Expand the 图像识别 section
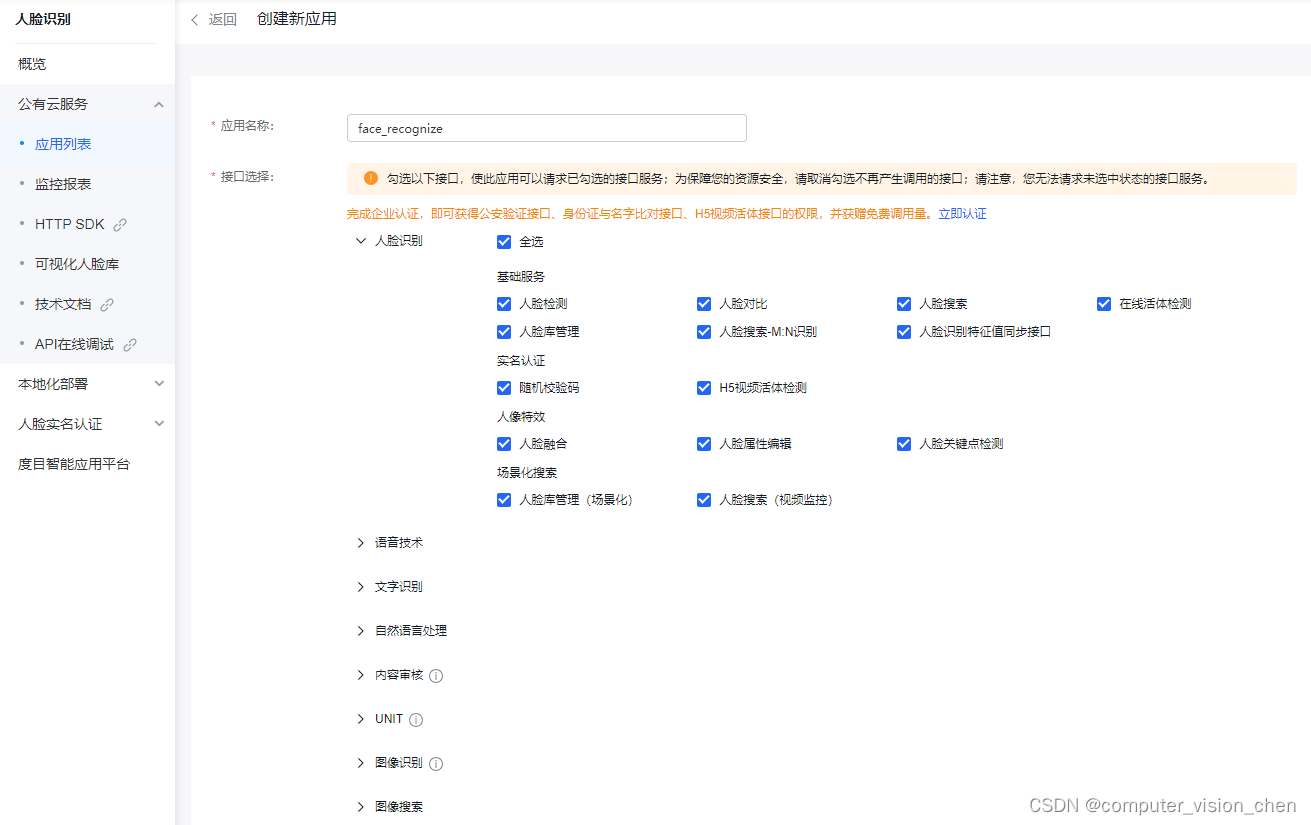The width and height of the screenshot is (1311, 825). pyautogui.click(x=361, y=763)
